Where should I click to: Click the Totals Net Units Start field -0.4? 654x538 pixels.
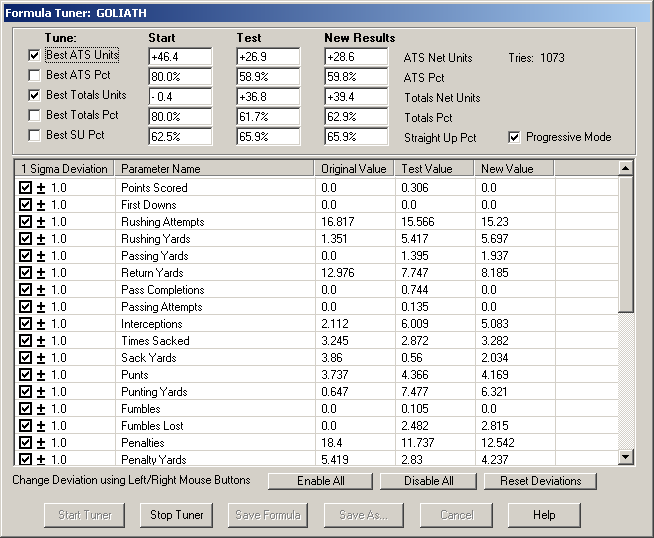pyautogui.click(x=180, y=97)
